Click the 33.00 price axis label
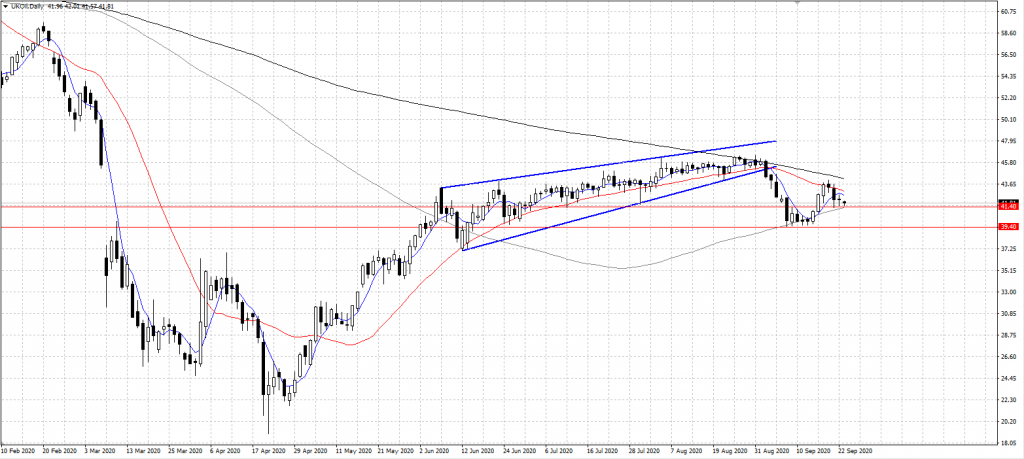The width and height of the screenshot is (1024, 459). tap(1009, 292)
